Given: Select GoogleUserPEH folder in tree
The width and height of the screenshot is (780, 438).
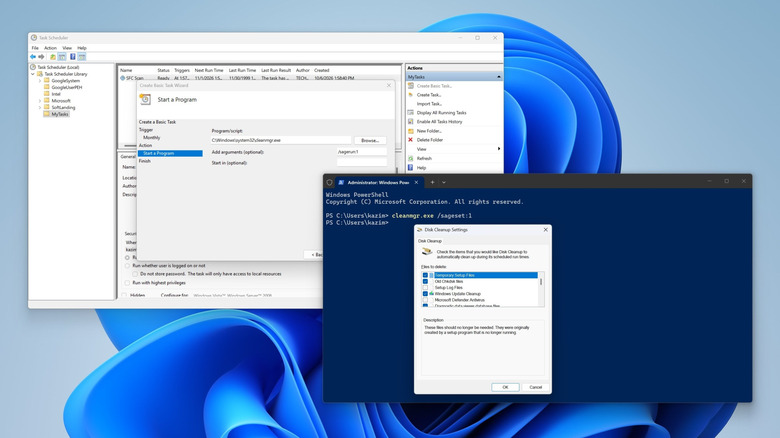Looking at the screenshot, I should coord(67,87).
